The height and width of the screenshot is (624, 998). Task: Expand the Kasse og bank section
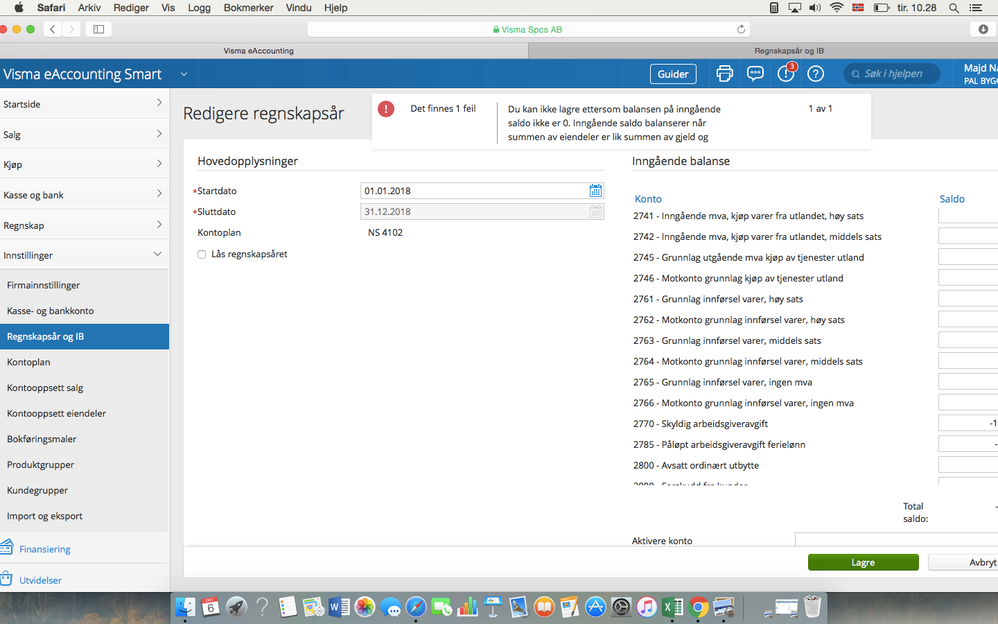[84, 195]
